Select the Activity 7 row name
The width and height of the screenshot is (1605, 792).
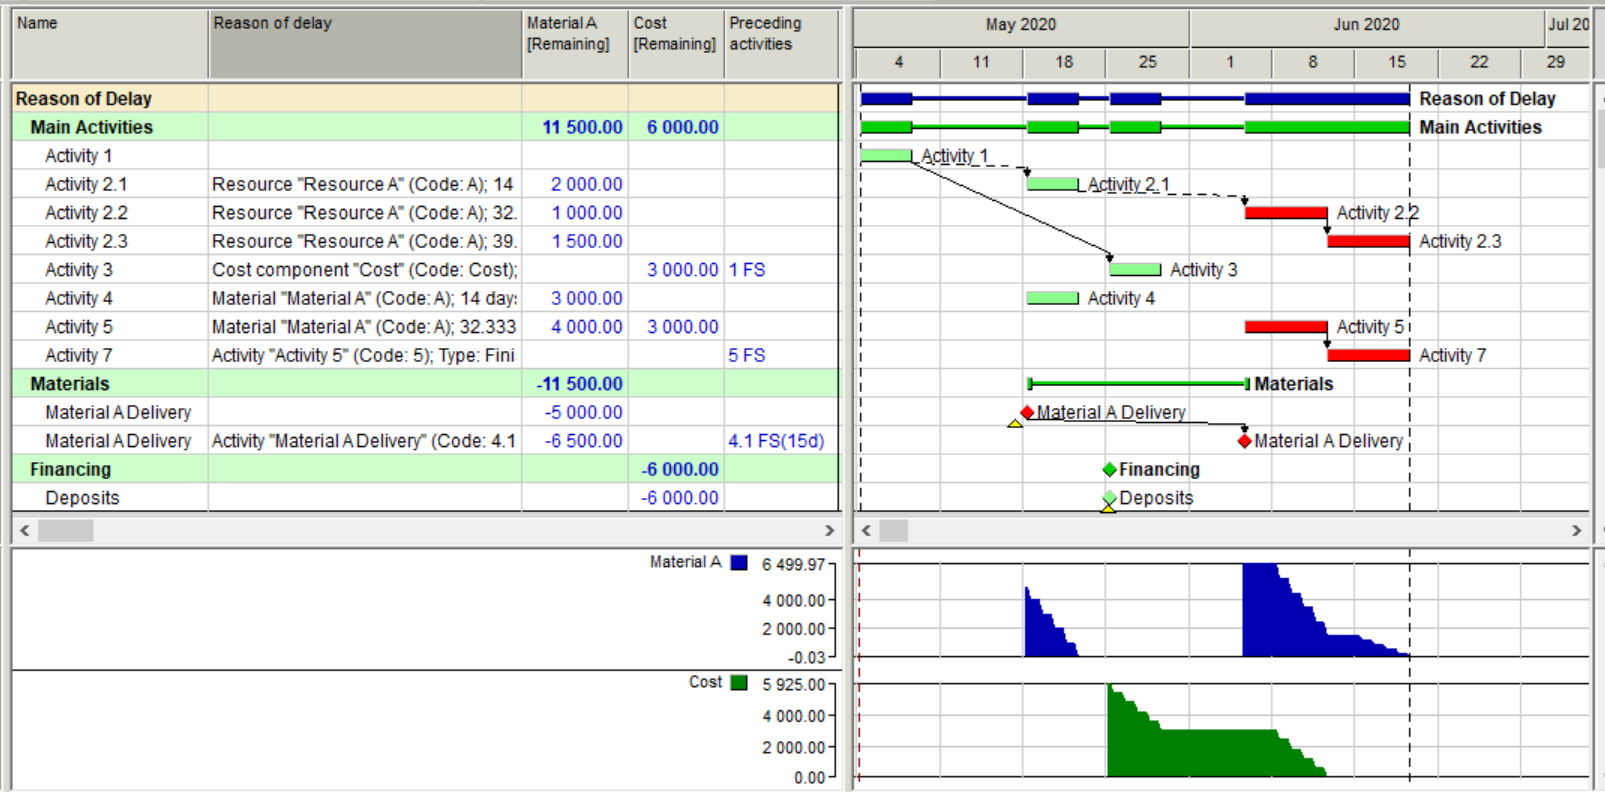pyautogui.click(x=79, y=355)
